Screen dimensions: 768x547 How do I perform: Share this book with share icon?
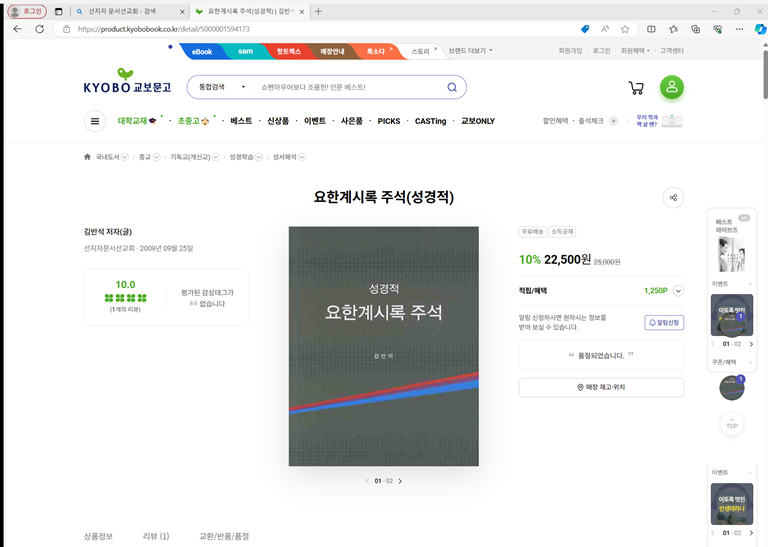click(673, 197)
